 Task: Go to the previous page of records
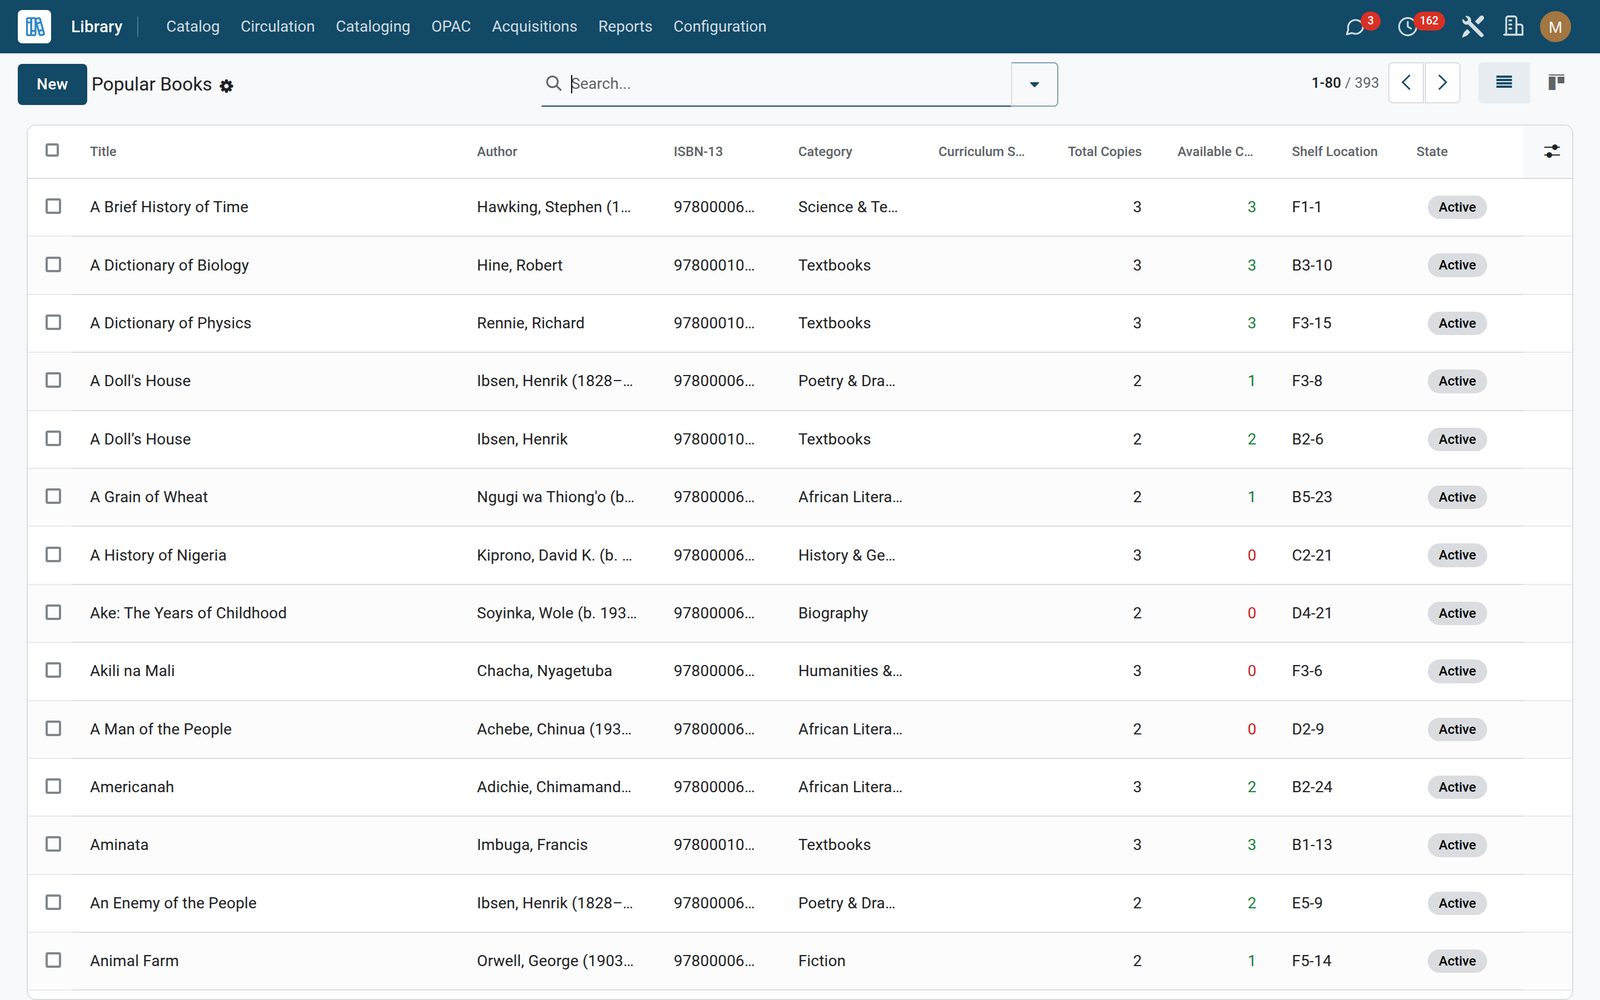click(1406, 83)
